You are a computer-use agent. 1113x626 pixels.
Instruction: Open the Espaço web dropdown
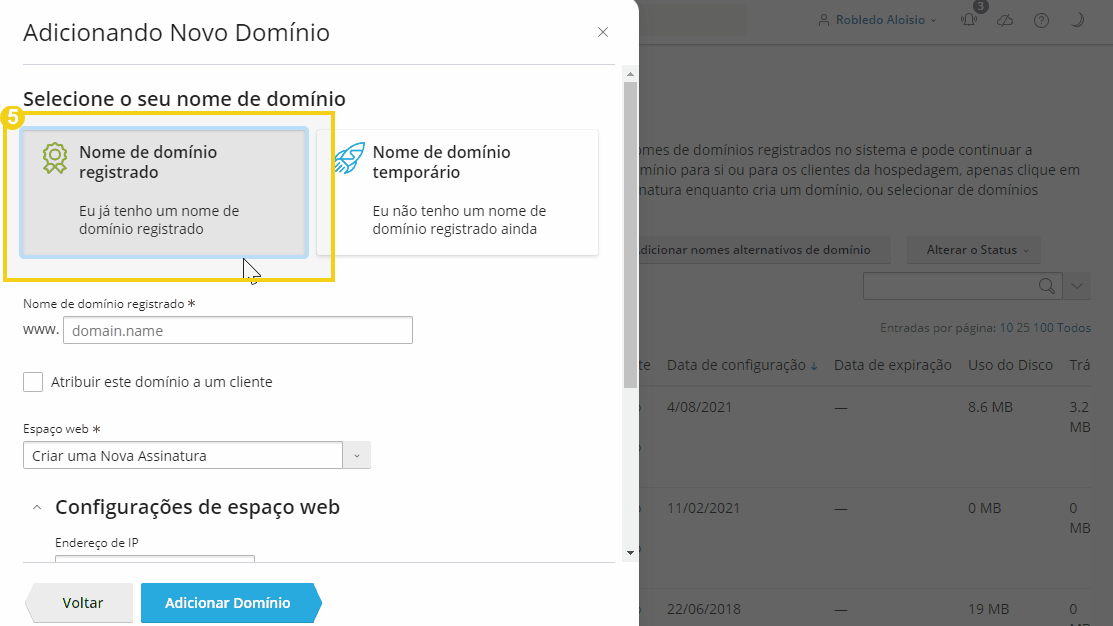click(197, 455)
